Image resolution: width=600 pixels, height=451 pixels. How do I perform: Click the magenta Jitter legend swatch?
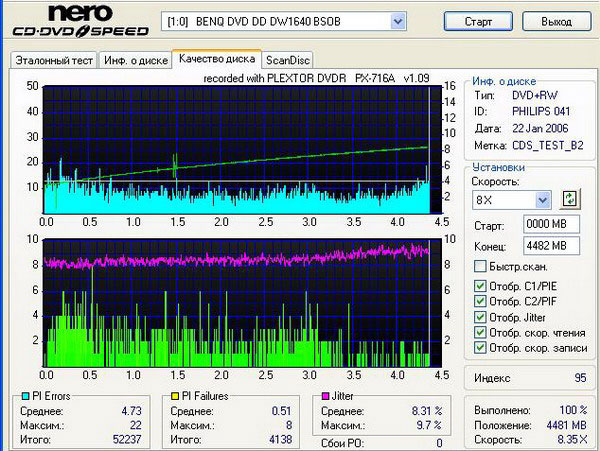325,396
